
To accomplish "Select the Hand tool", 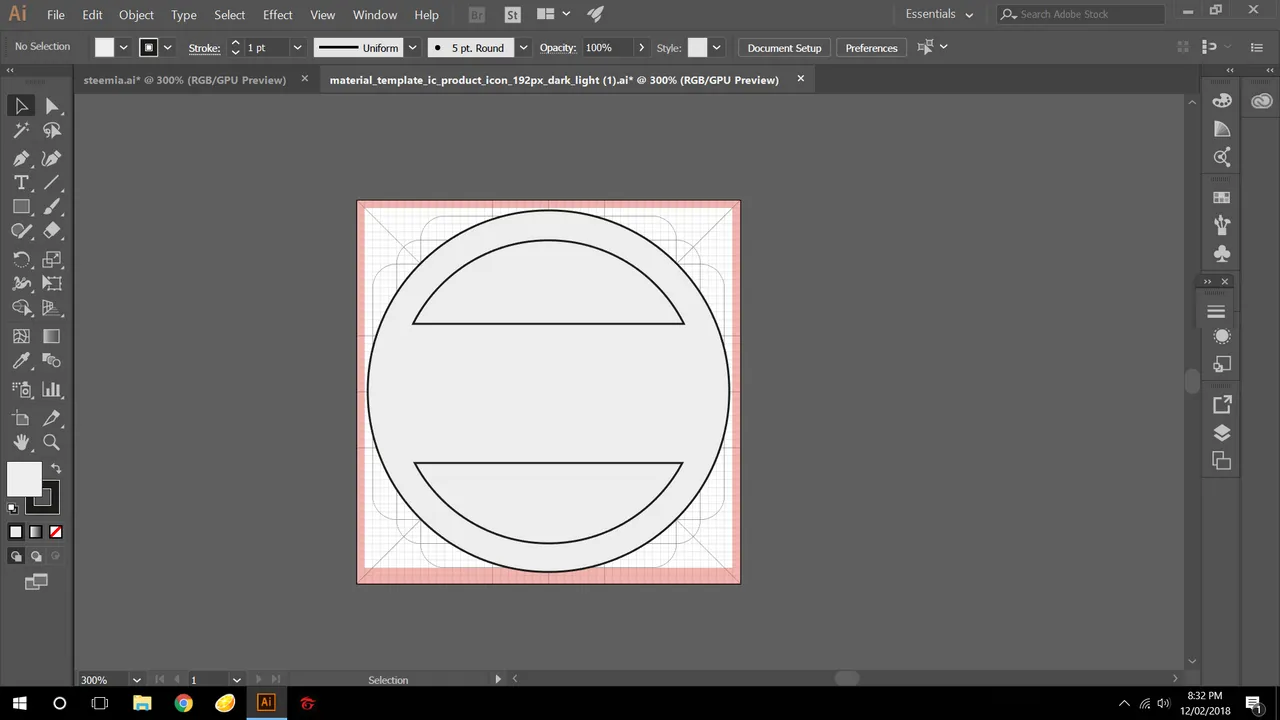I will pos(21,442).
